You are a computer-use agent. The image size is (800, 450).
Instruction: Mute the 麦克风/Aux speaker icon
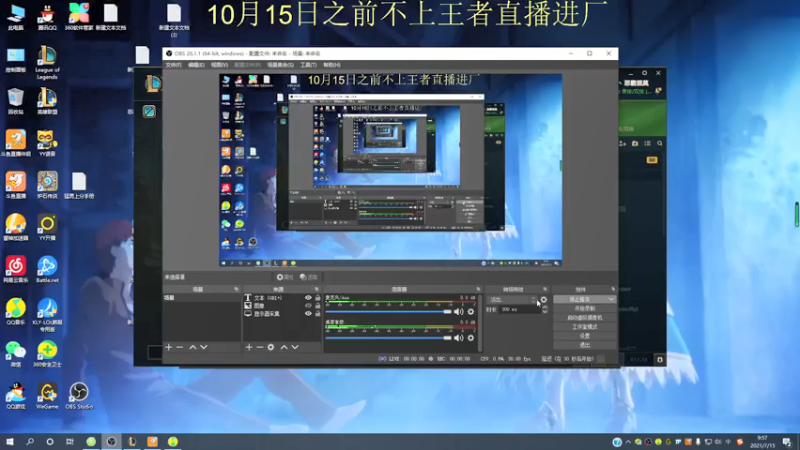pos(459,312)
